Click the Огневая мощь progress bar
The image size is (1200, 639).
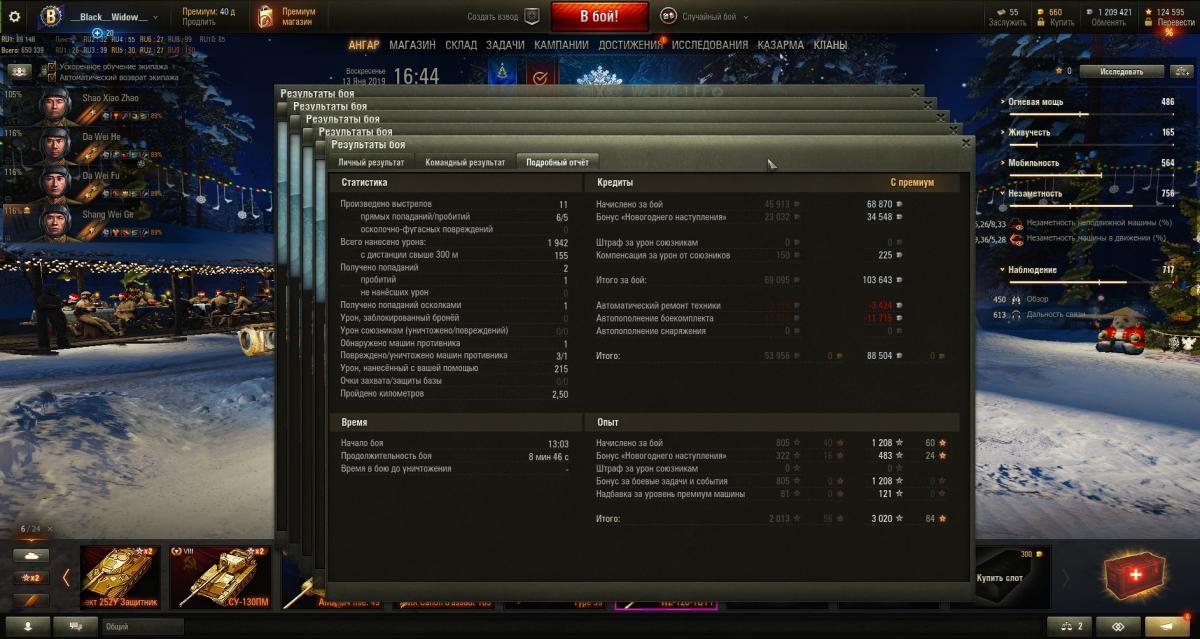(x=1092, y=114)
